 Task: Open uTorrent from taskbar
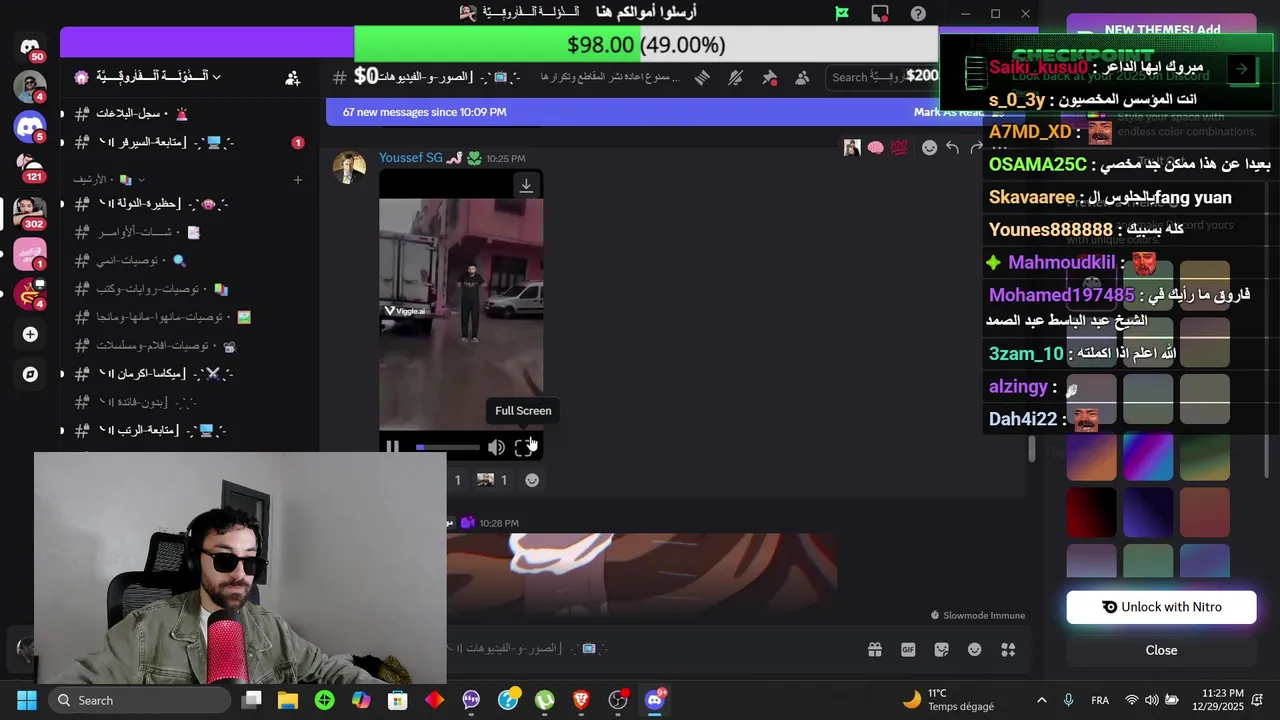coord(544,700)
